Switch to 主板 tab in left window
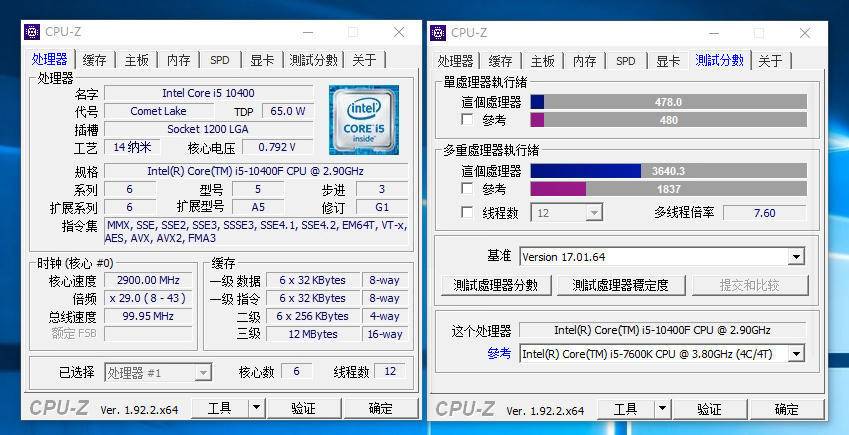The image size is (849, 435). 136,60
